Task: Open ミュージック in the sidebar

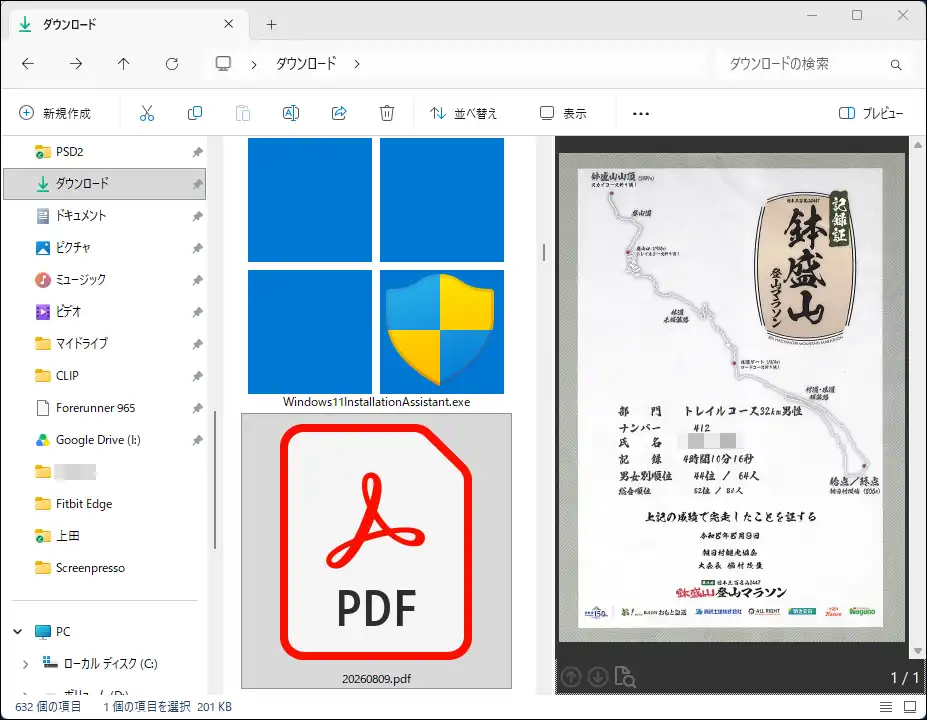Action: pyautogui.click(x=104, y=280)
